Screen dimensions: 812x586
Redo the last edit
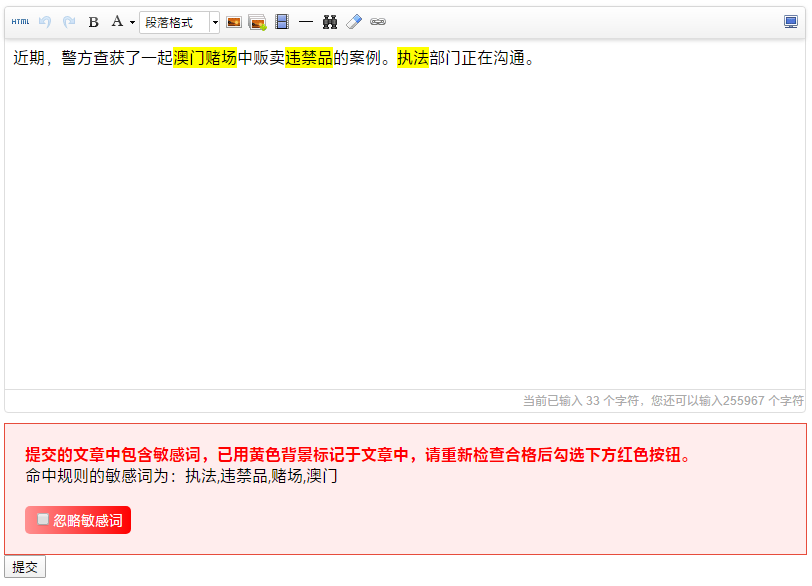69,22
